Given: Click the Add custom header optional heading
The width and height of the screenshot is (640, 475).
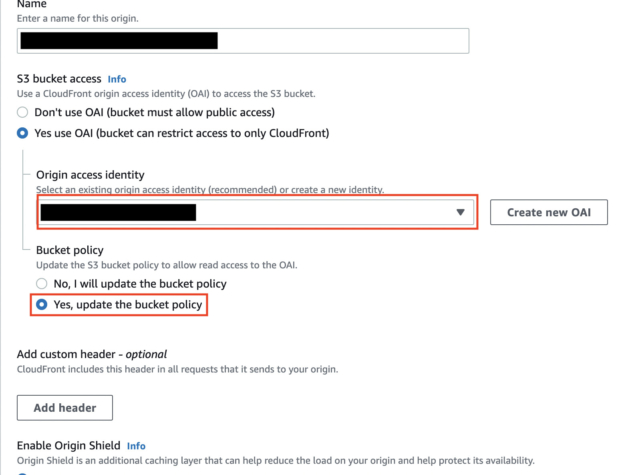Looking at the screenshot, I should tap(92, 354).
